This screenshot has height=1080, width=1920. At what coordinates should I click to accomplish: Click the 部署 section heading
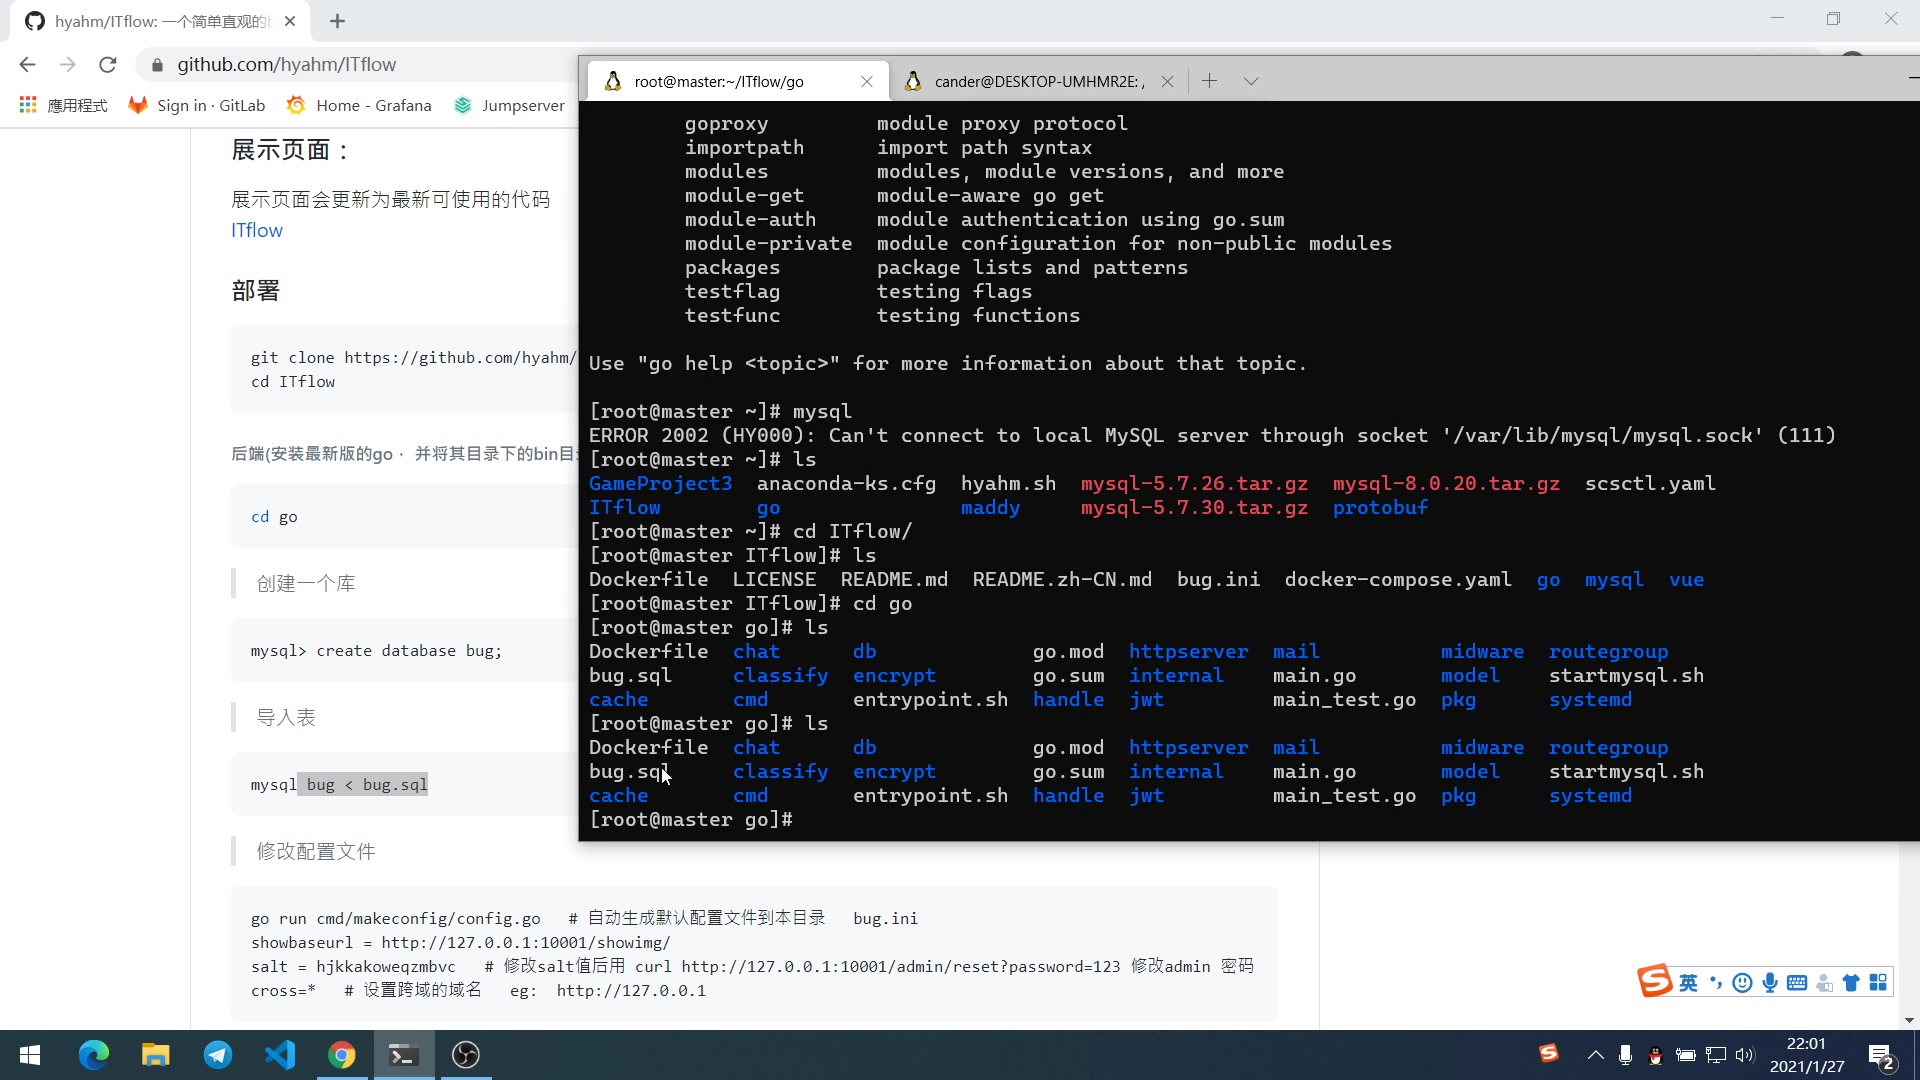[256, 291]
